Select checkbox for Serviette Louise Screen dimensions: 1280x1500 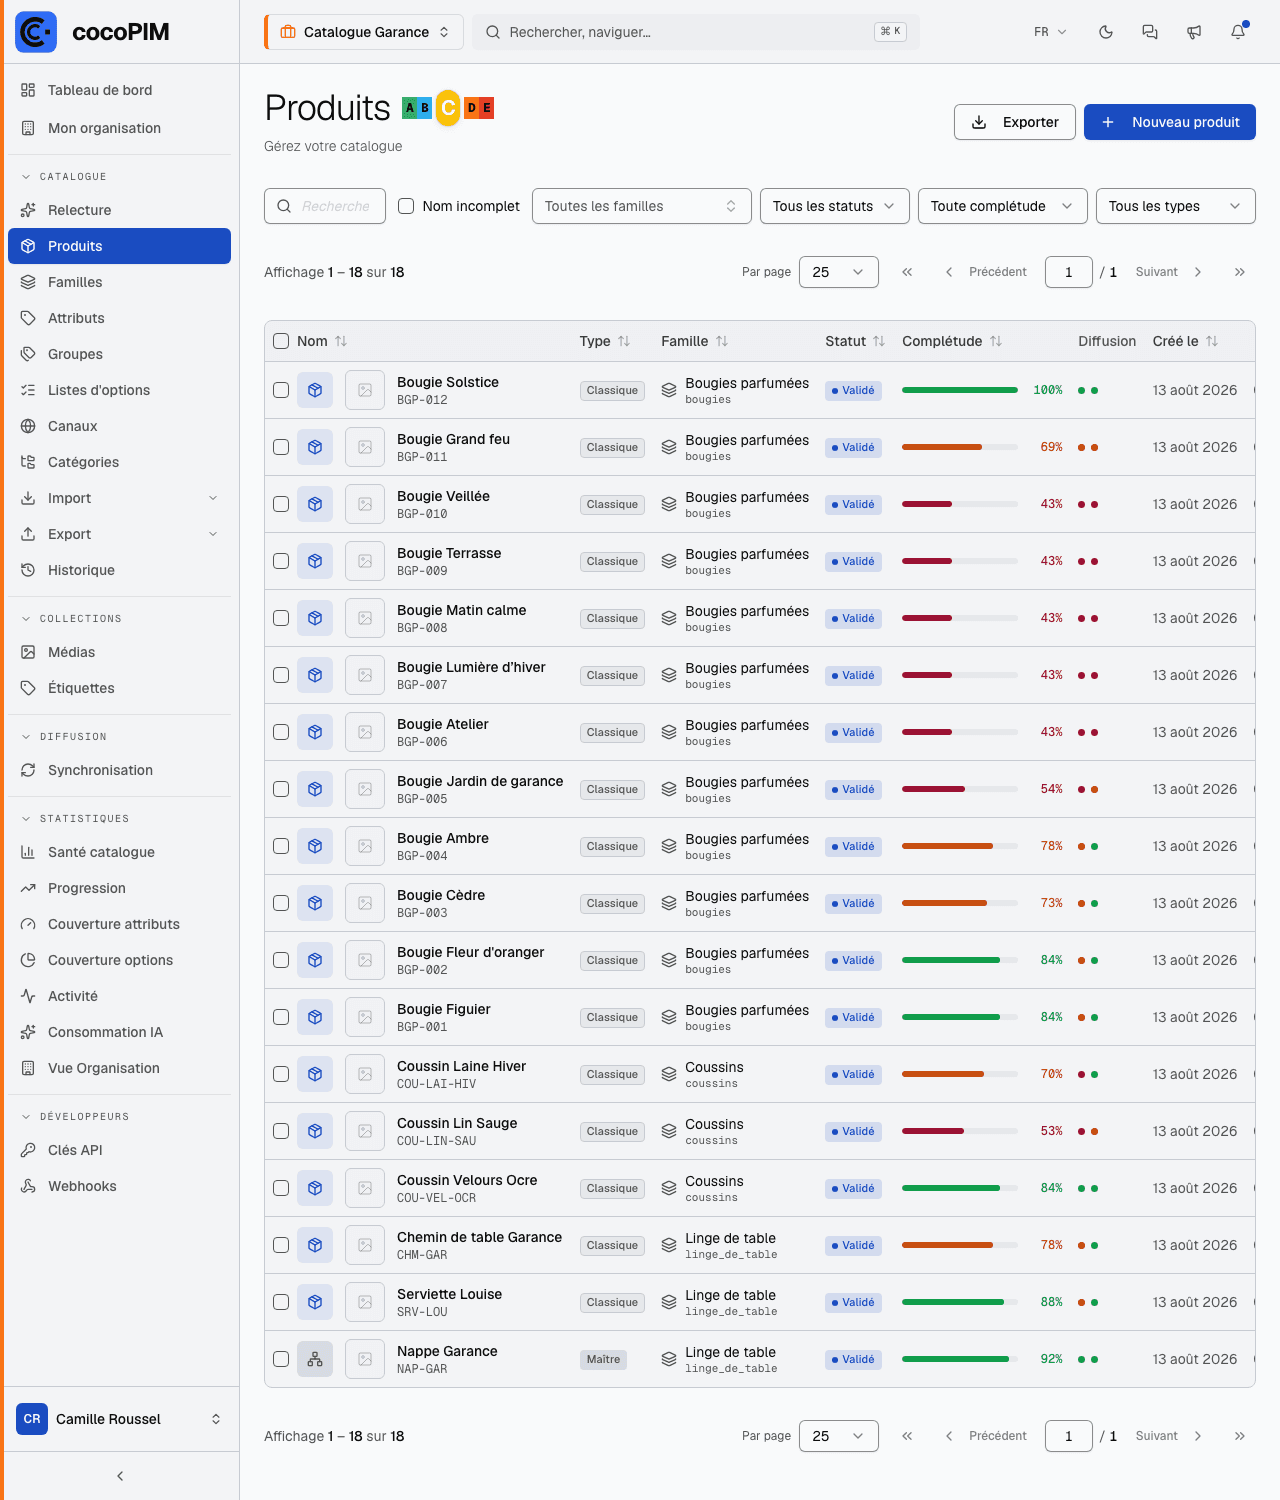[281, 1302]
